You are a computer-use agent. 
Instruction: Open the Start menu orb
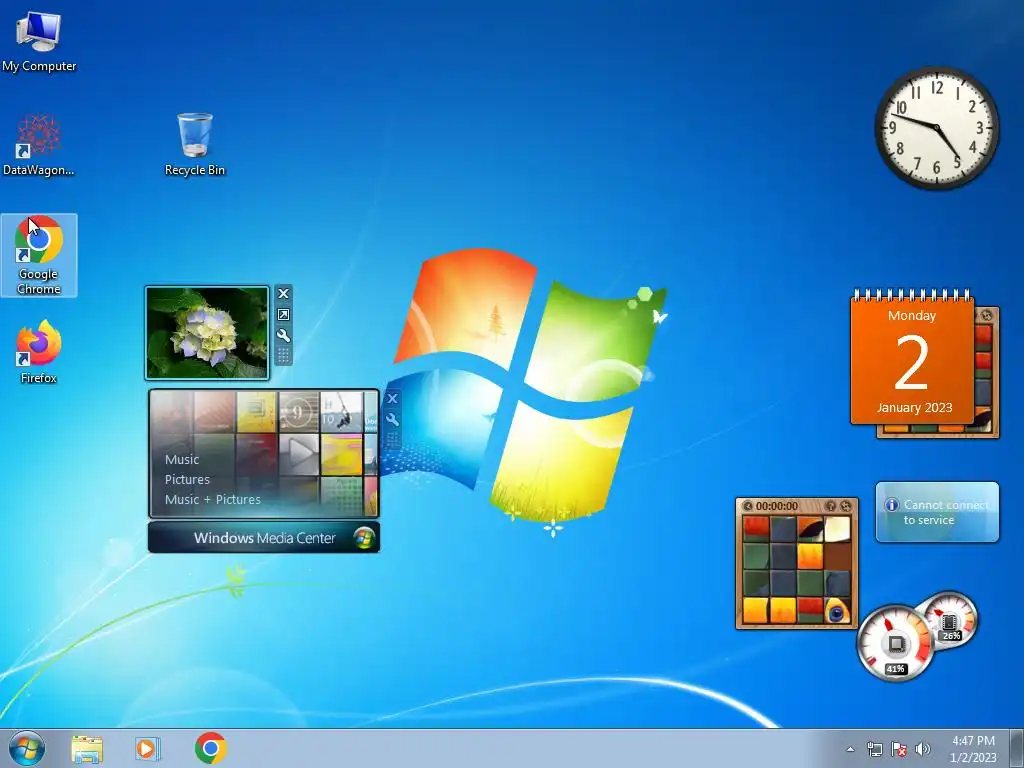pyautogui.click(x=27, y=748)
